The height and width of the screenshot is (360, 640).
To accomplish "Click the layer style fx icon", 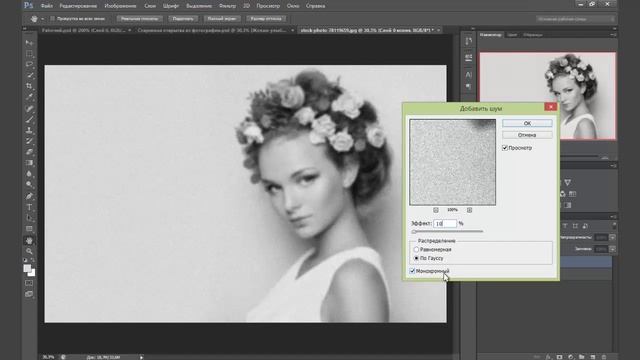I will (x=549, y=357).
